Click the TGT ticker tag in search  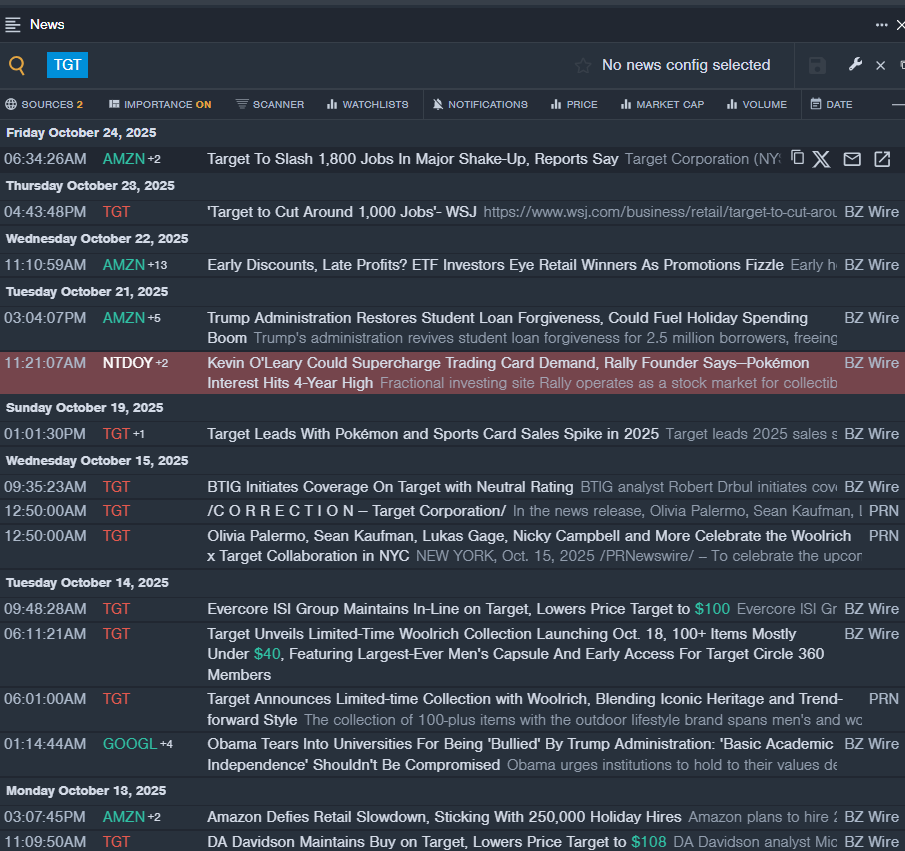point(68,65)
